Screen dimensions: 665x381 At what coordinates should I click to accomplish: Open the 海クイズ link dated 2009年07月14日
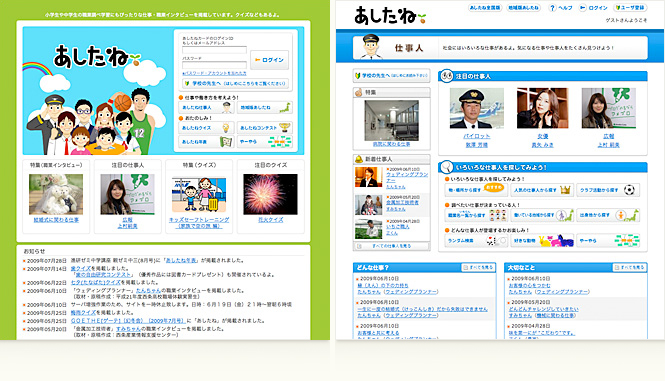coord(81,269)
